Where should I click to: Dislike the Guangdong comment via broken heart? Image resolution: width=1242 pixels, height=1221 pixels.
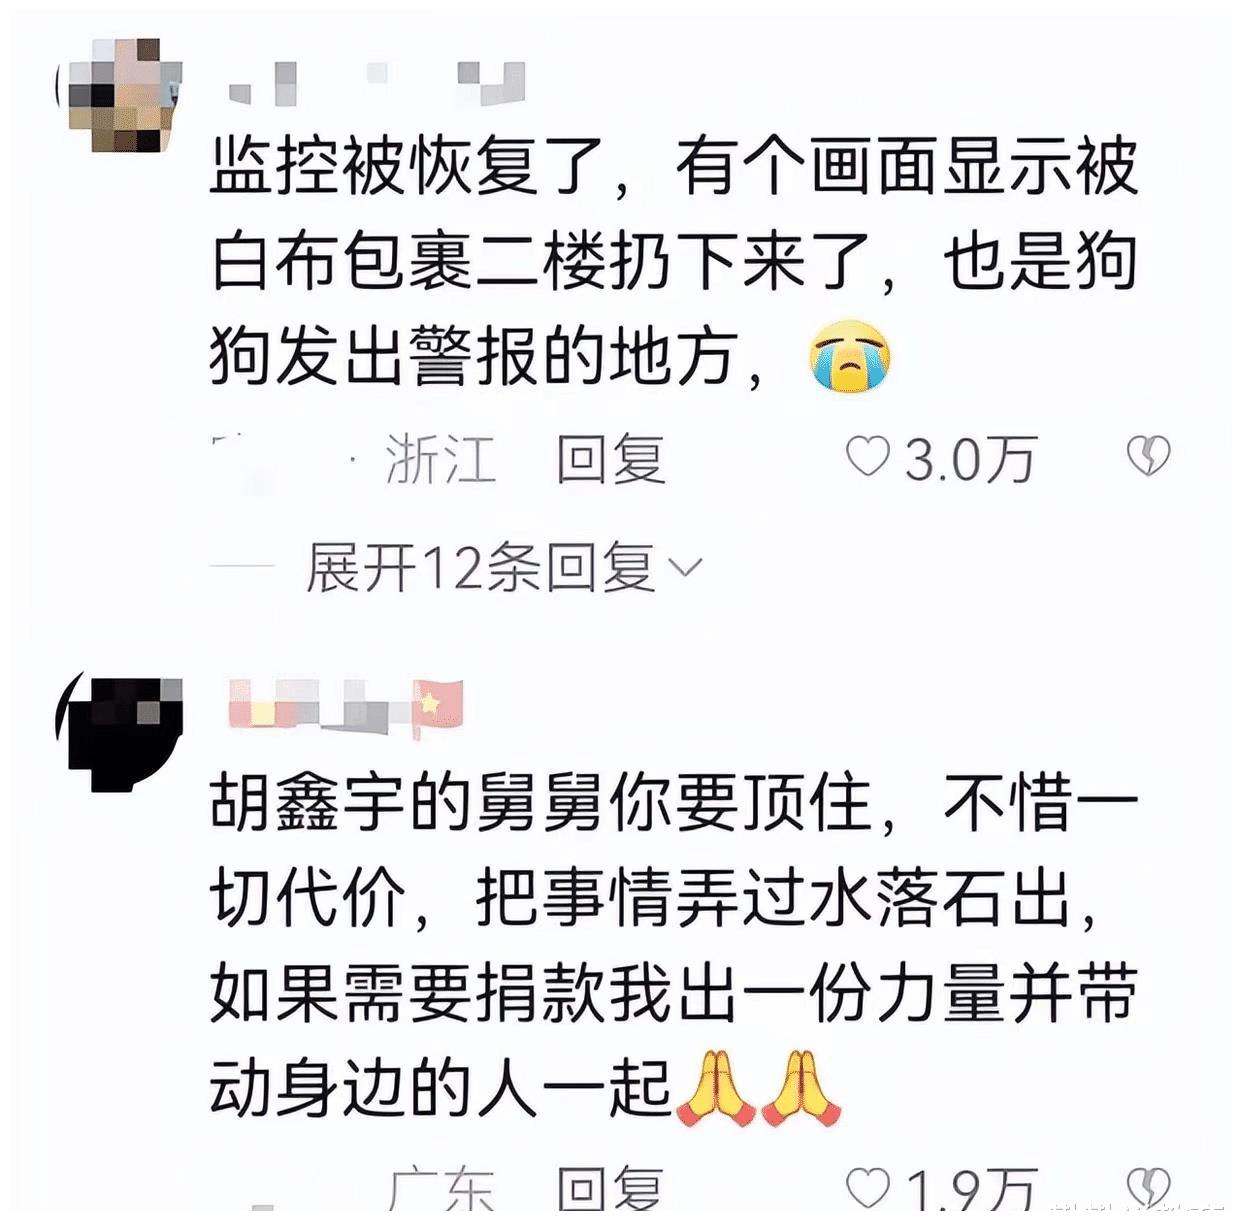tap(1148, 1188)
